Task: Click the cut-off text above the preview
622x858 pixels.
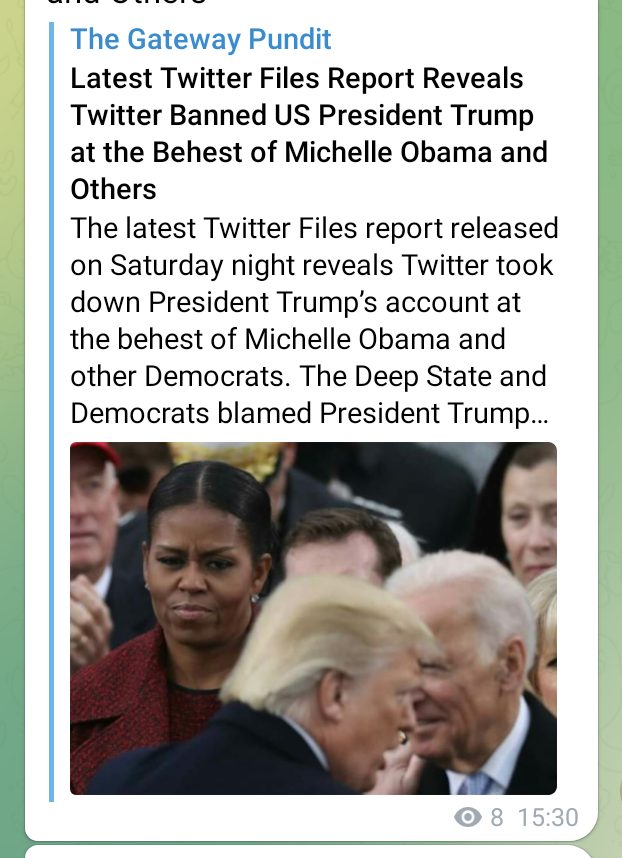Action: click(x=127, y=3)
